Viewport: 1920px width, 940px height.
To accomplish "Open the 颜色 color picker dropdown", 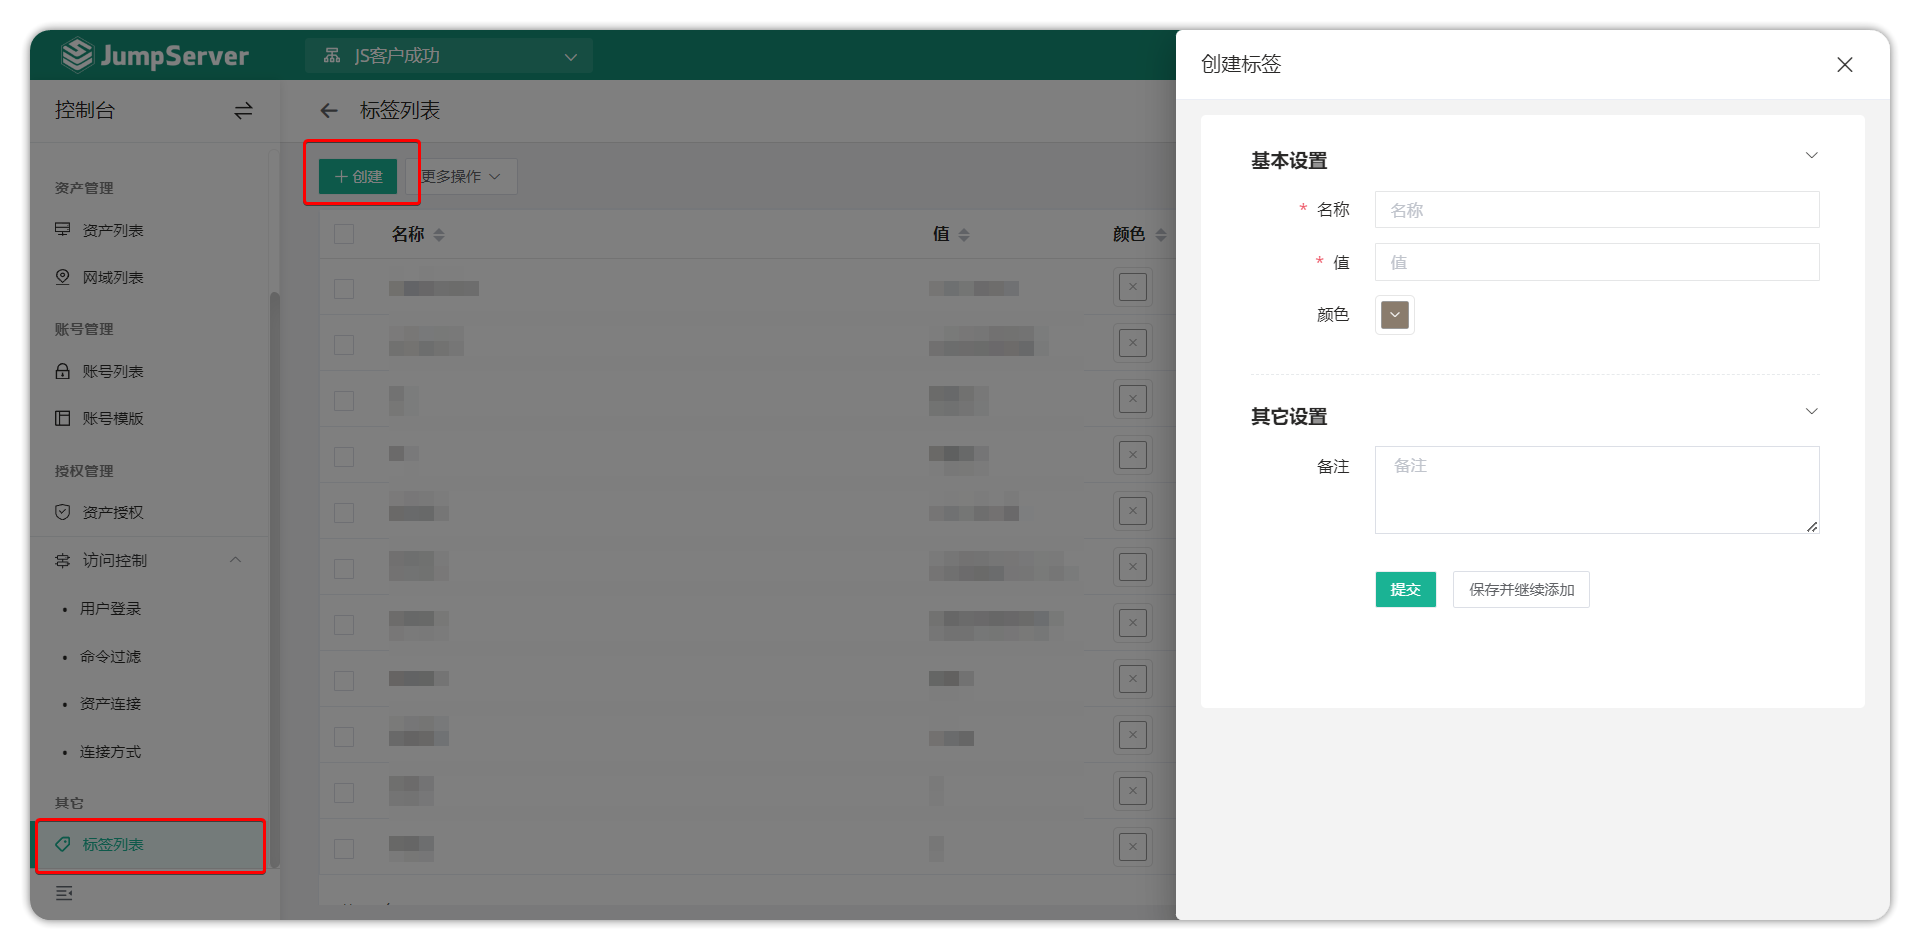I will click(1393, 314).
